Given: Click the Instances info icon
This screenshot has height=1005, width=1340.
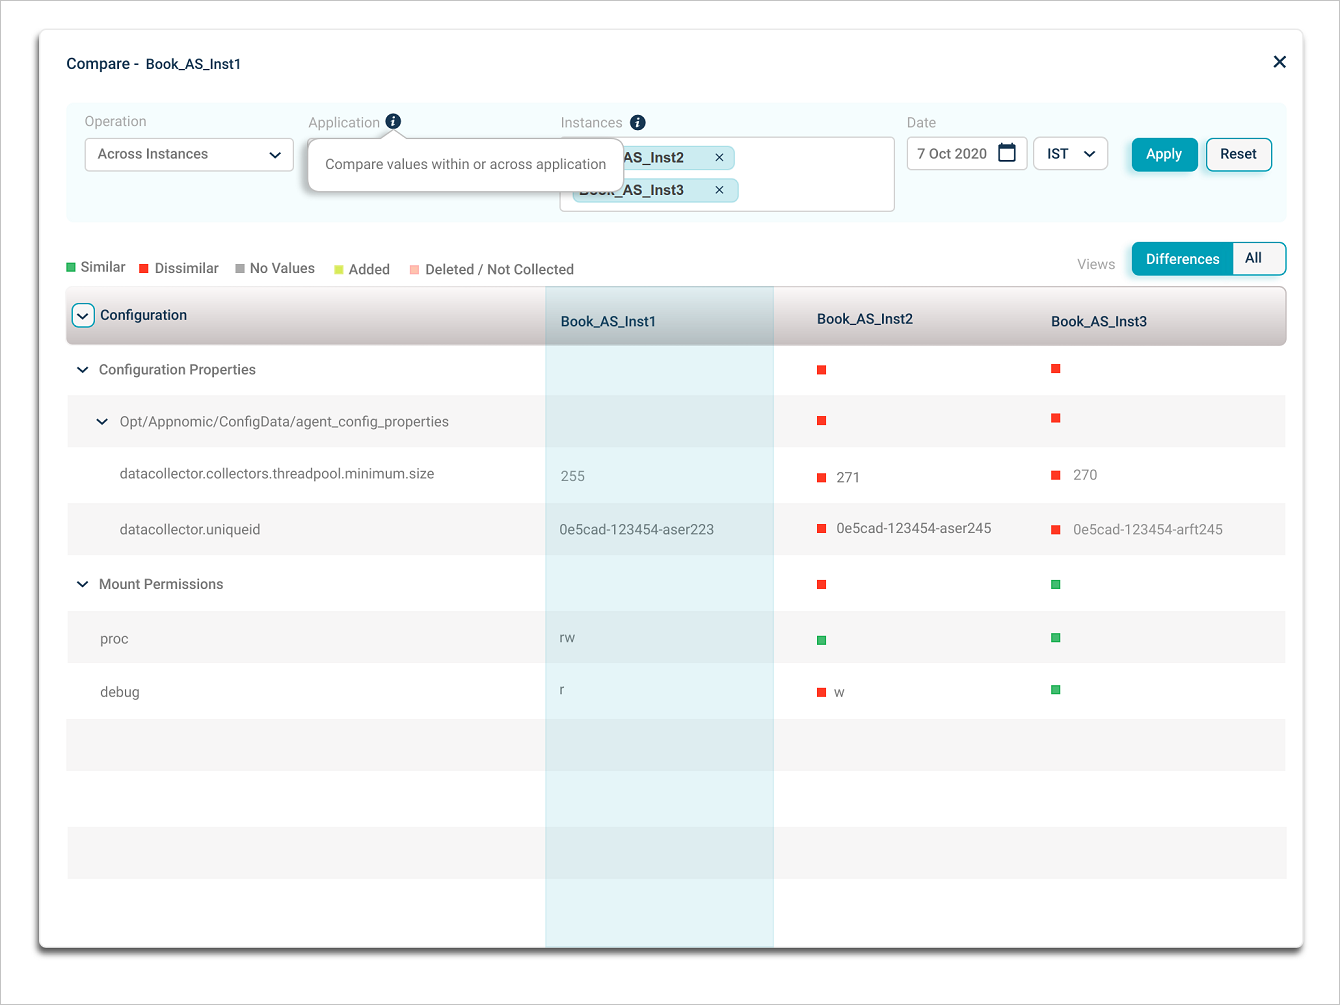Looking at the screenshot, I should click(638, 122).
